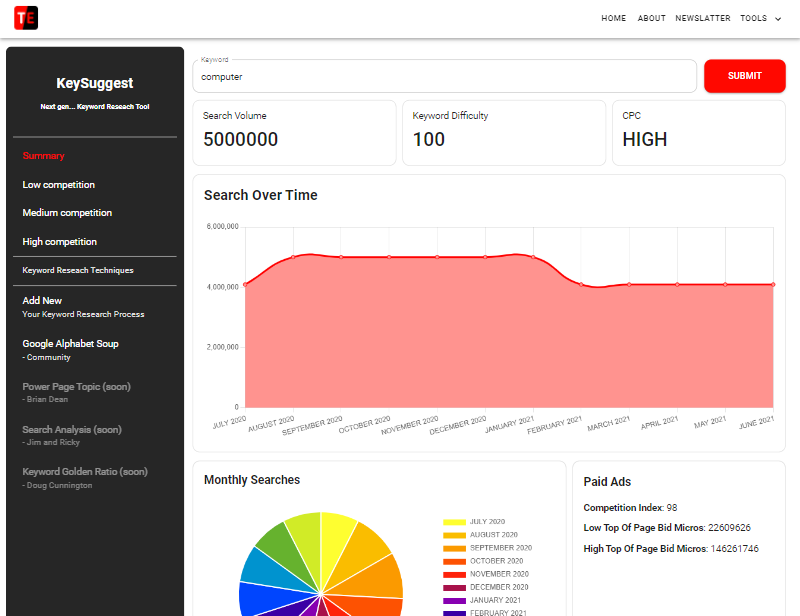Open the NEWSLATTER nav link

(703, 18)
